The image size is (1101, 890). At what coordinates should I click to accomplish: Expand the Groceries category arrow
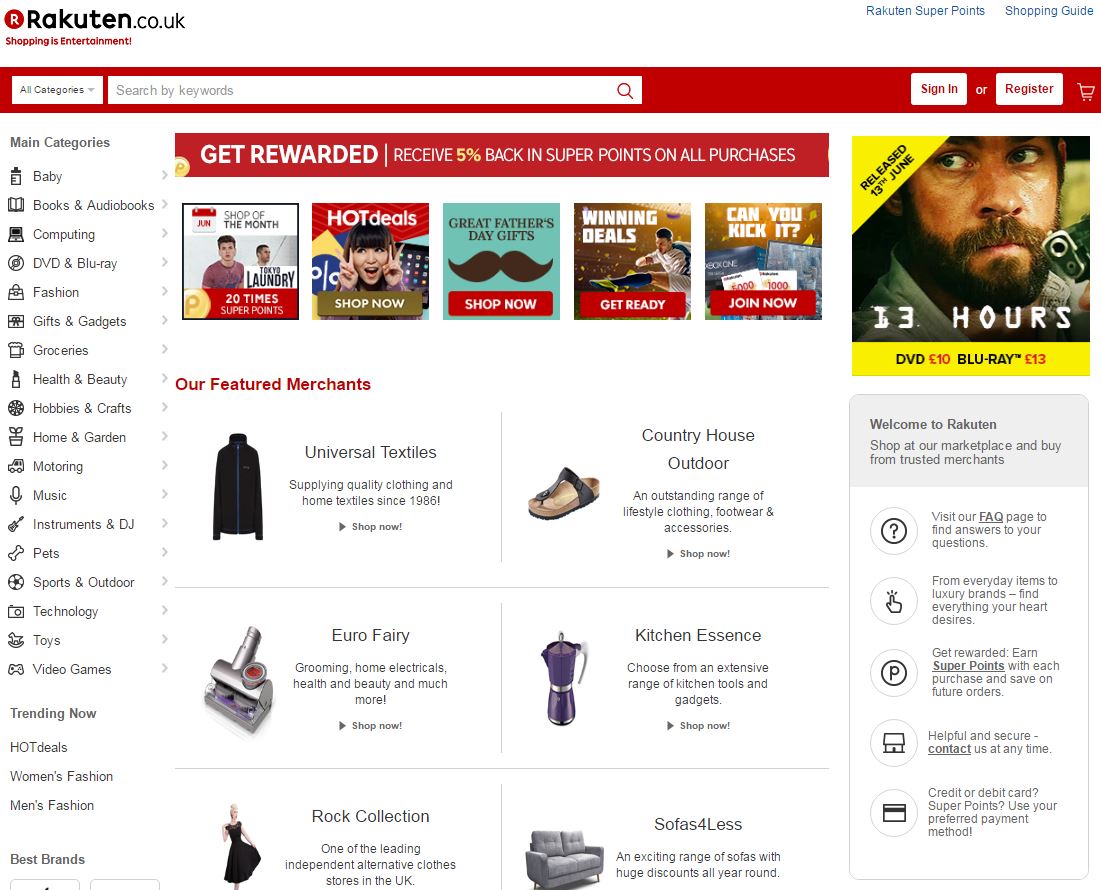(x=164, y=349)
